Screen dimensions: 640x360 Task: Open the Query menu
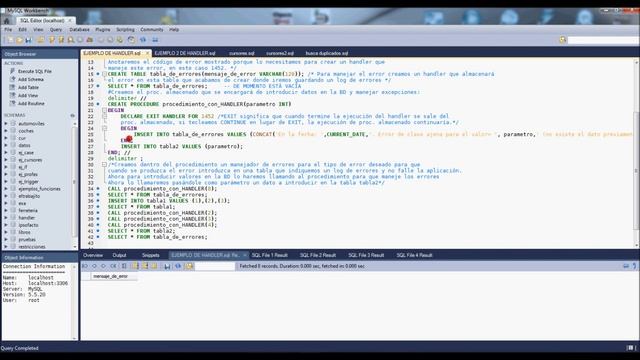tap(56, 30)
